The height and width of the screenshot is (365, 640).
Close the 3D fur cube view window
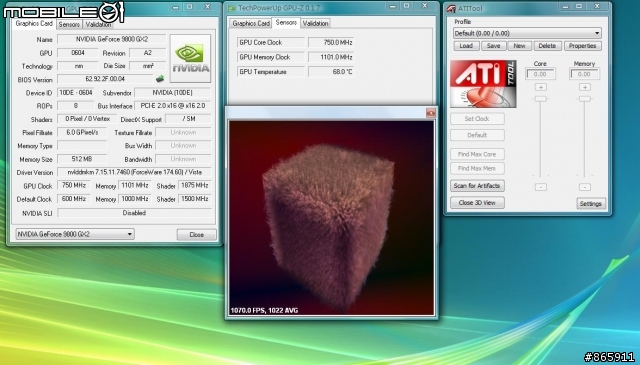(430, 113)
